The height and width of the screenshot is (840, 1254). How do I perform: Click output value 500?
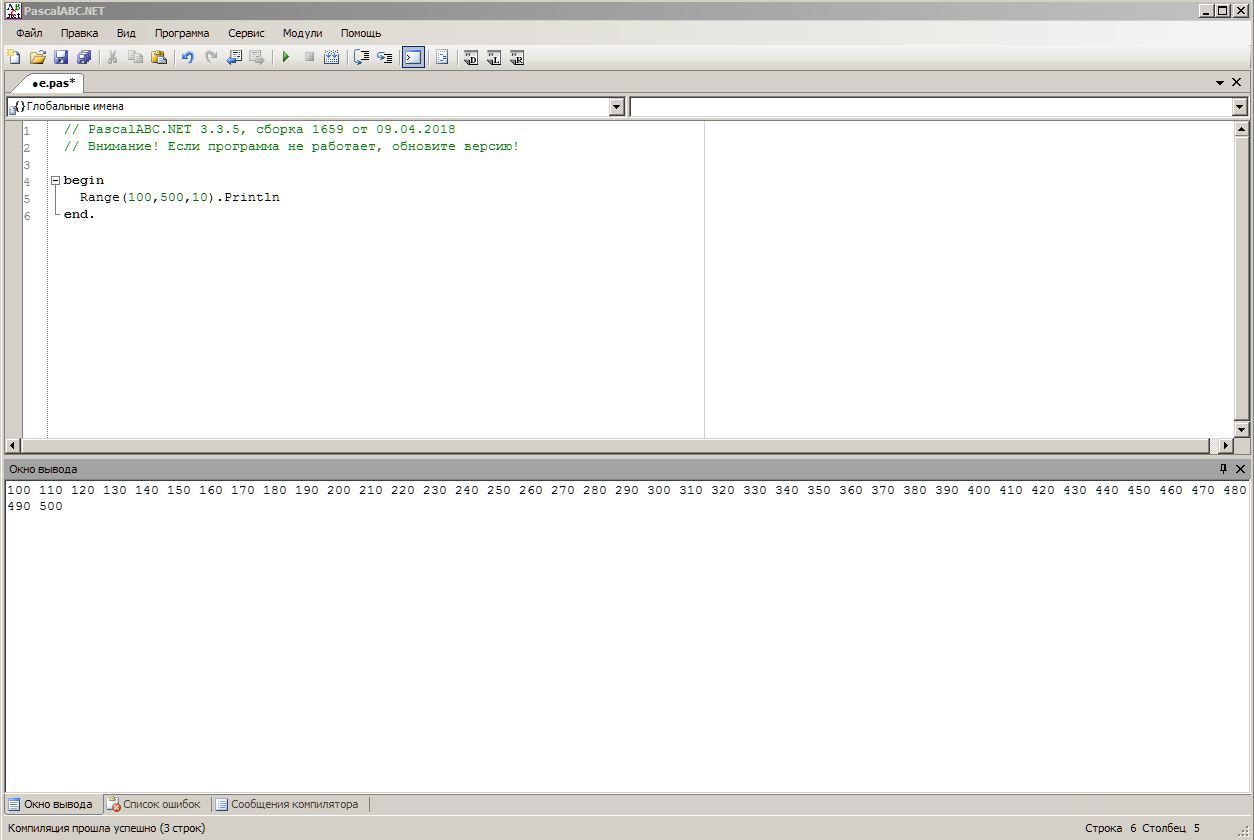(51, 507)
